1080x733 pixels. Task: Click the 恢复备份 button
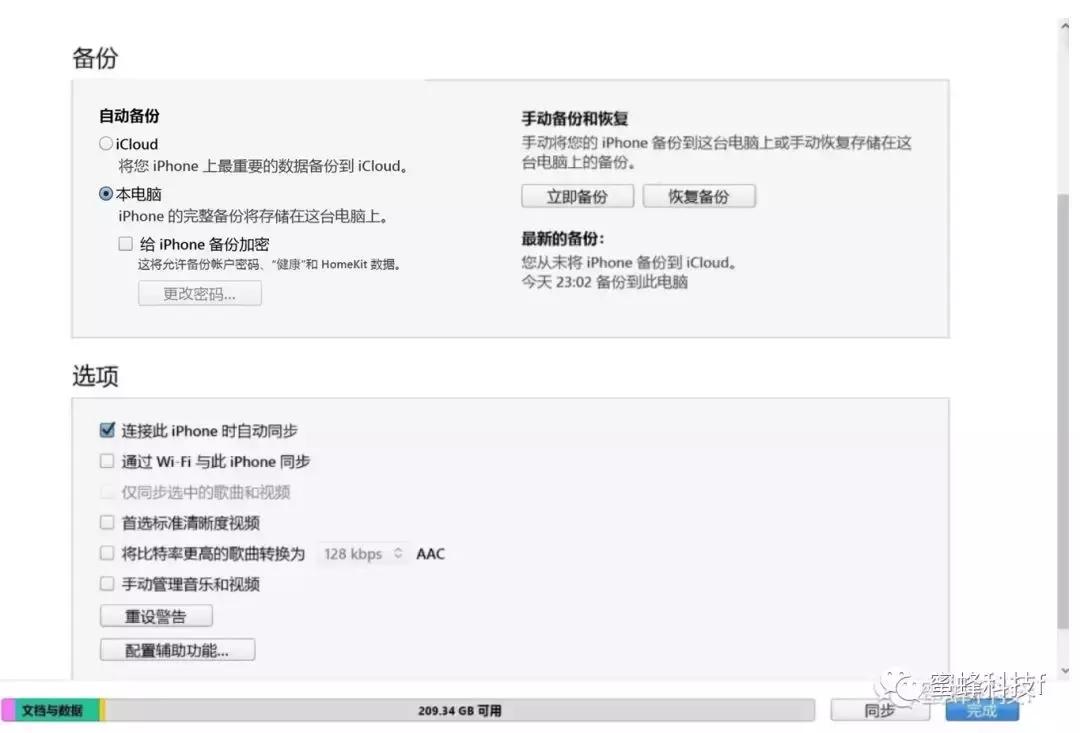tap(699, 196)
